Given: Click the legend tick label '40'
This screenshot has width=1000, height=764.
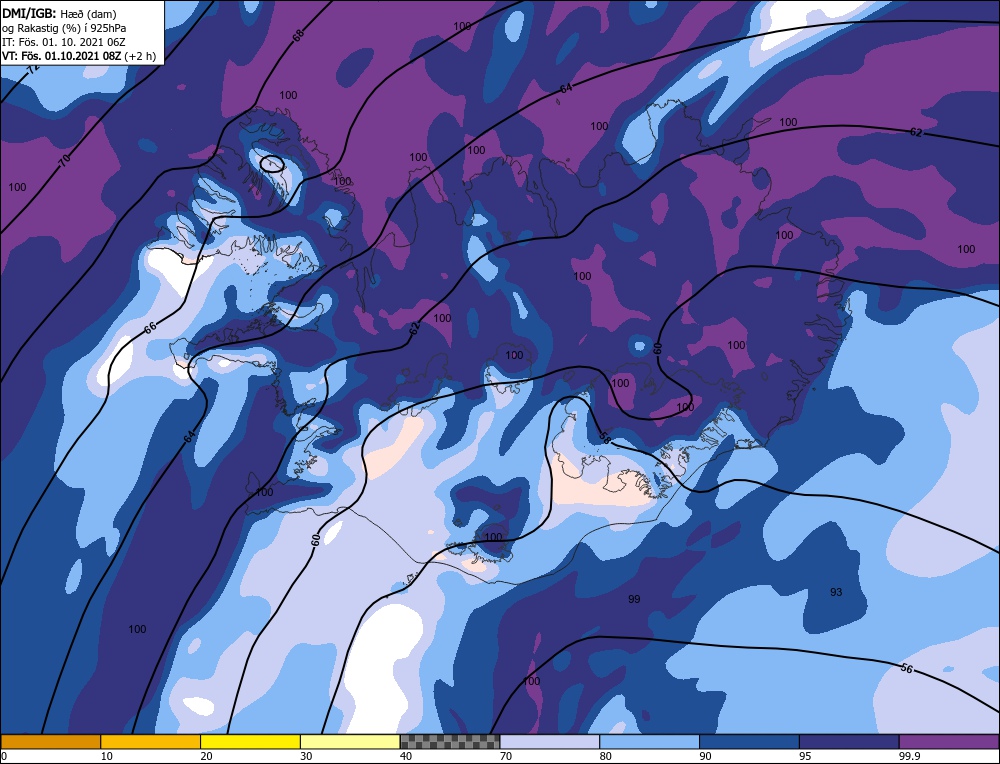Looking at the screenshot, I should 406,756.
